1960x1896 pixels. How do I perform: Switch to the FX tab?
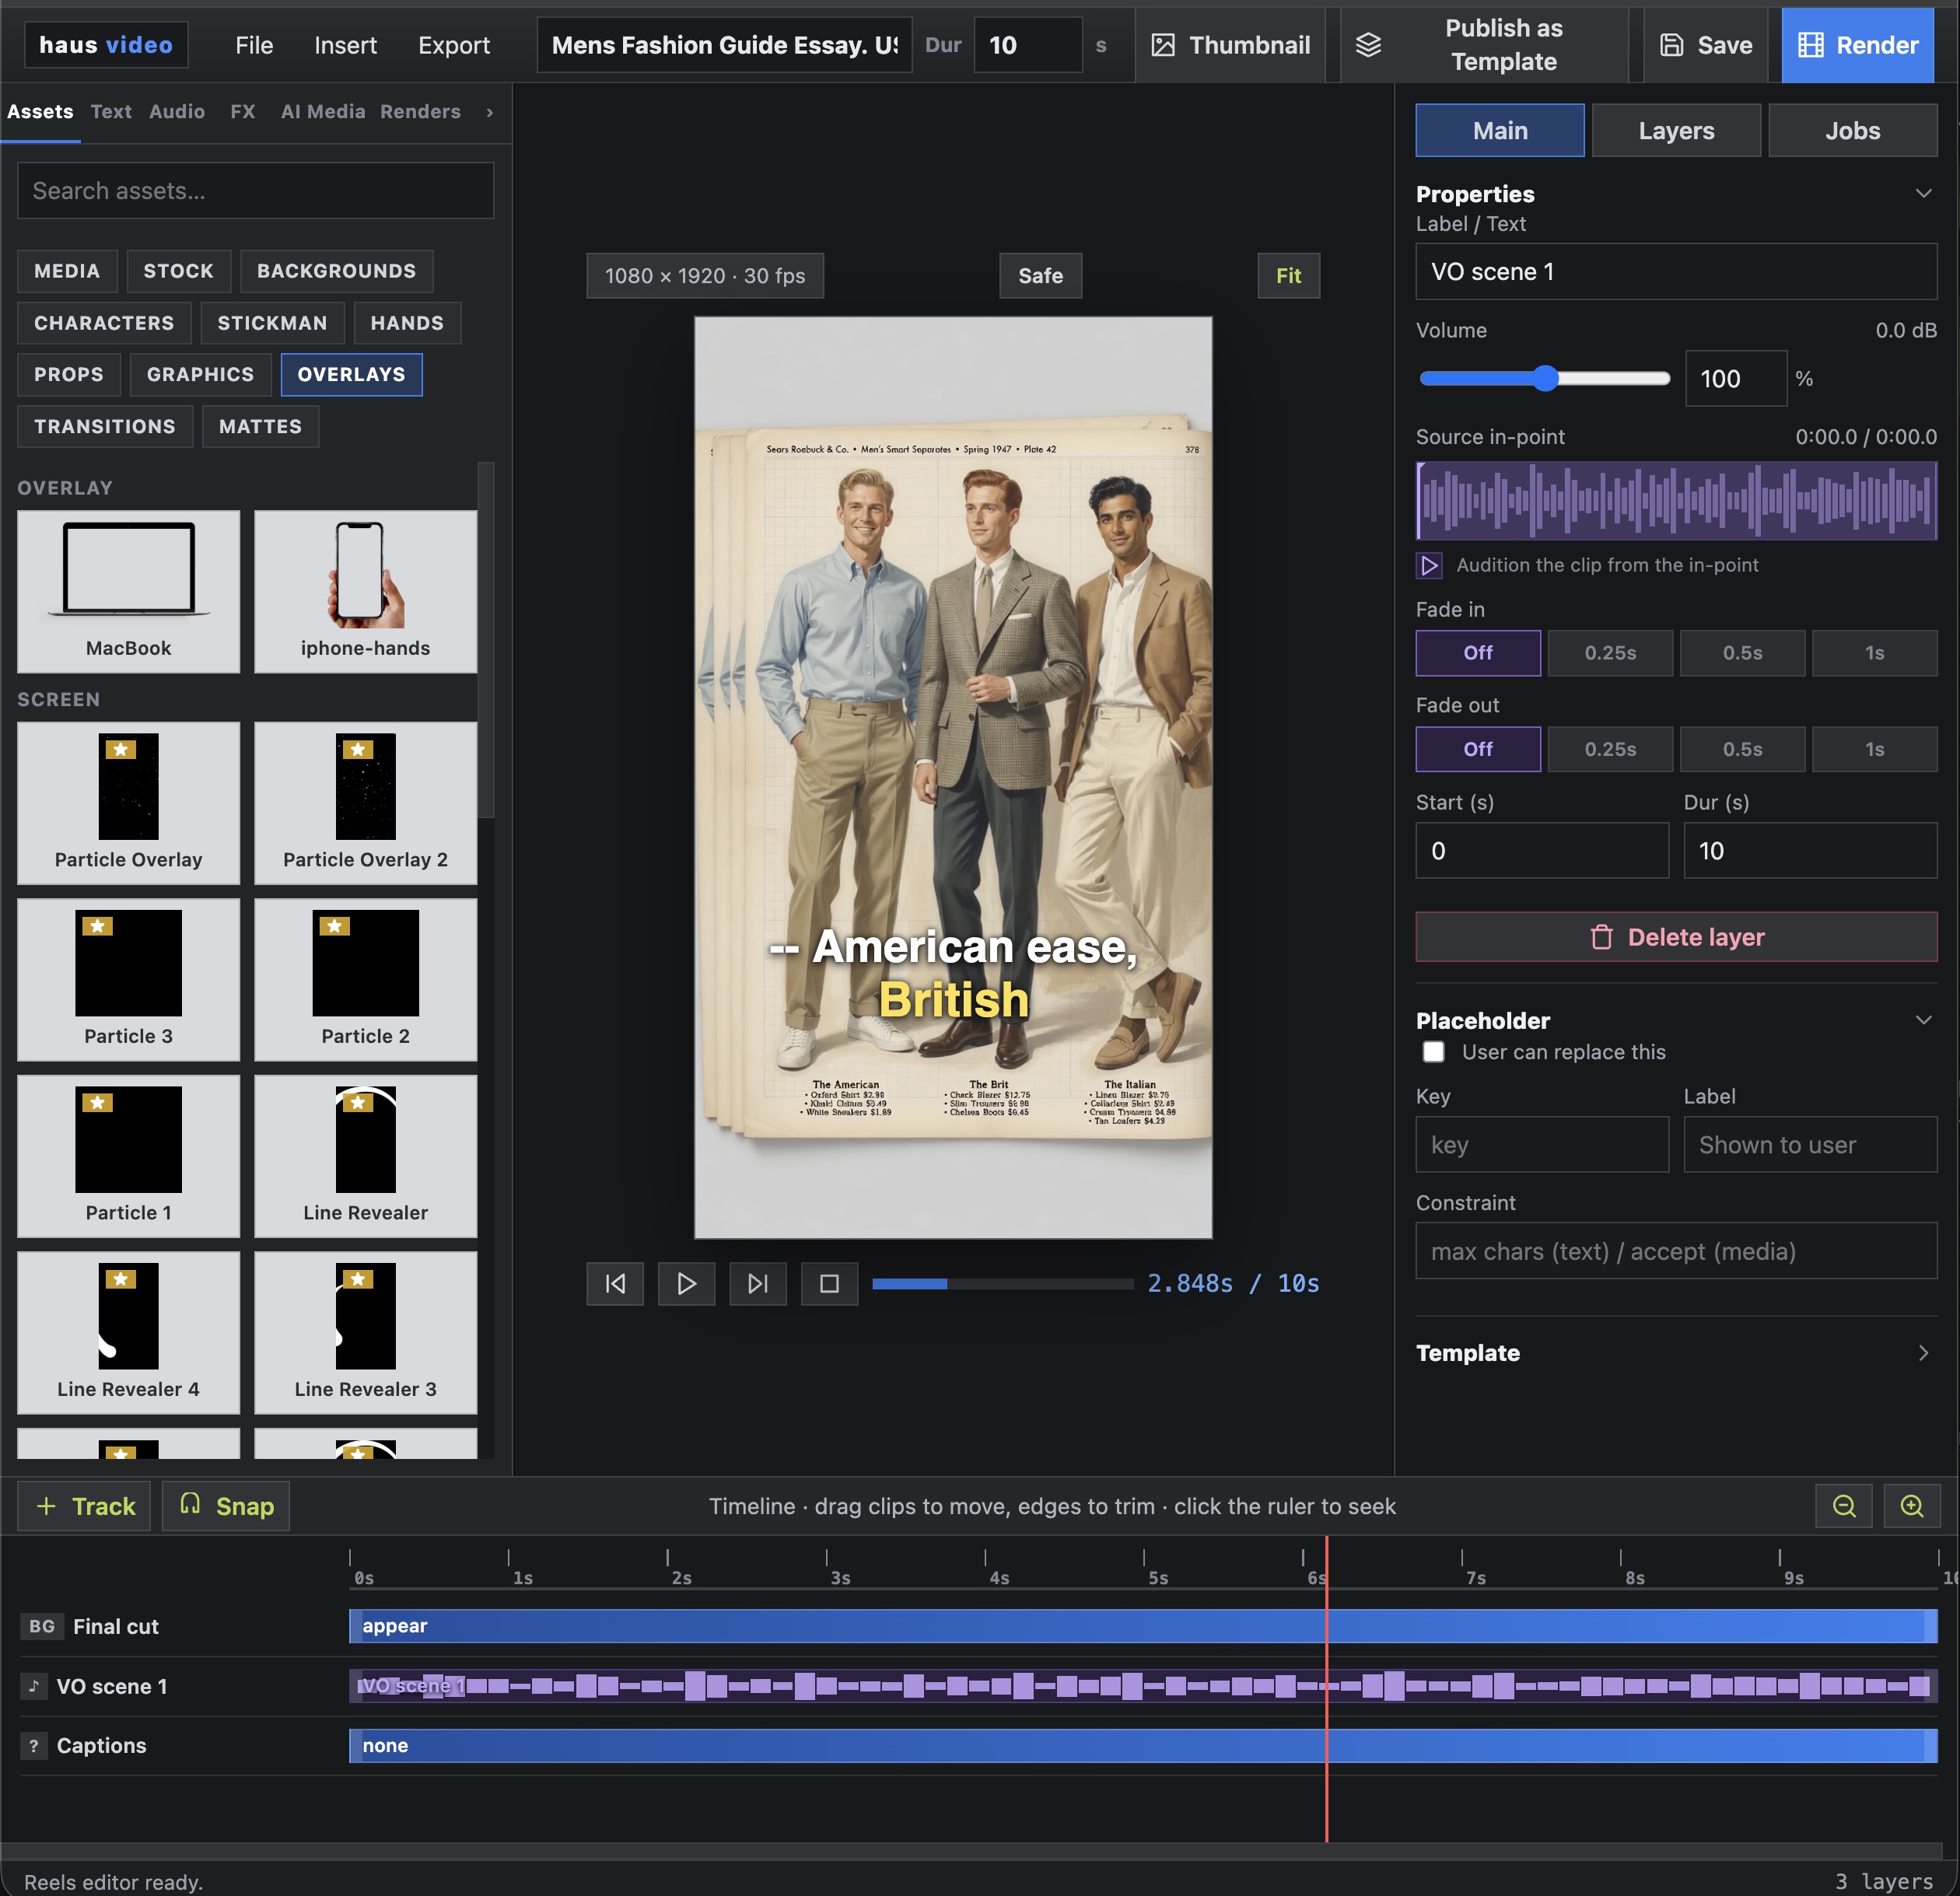(x=243, y=112)
